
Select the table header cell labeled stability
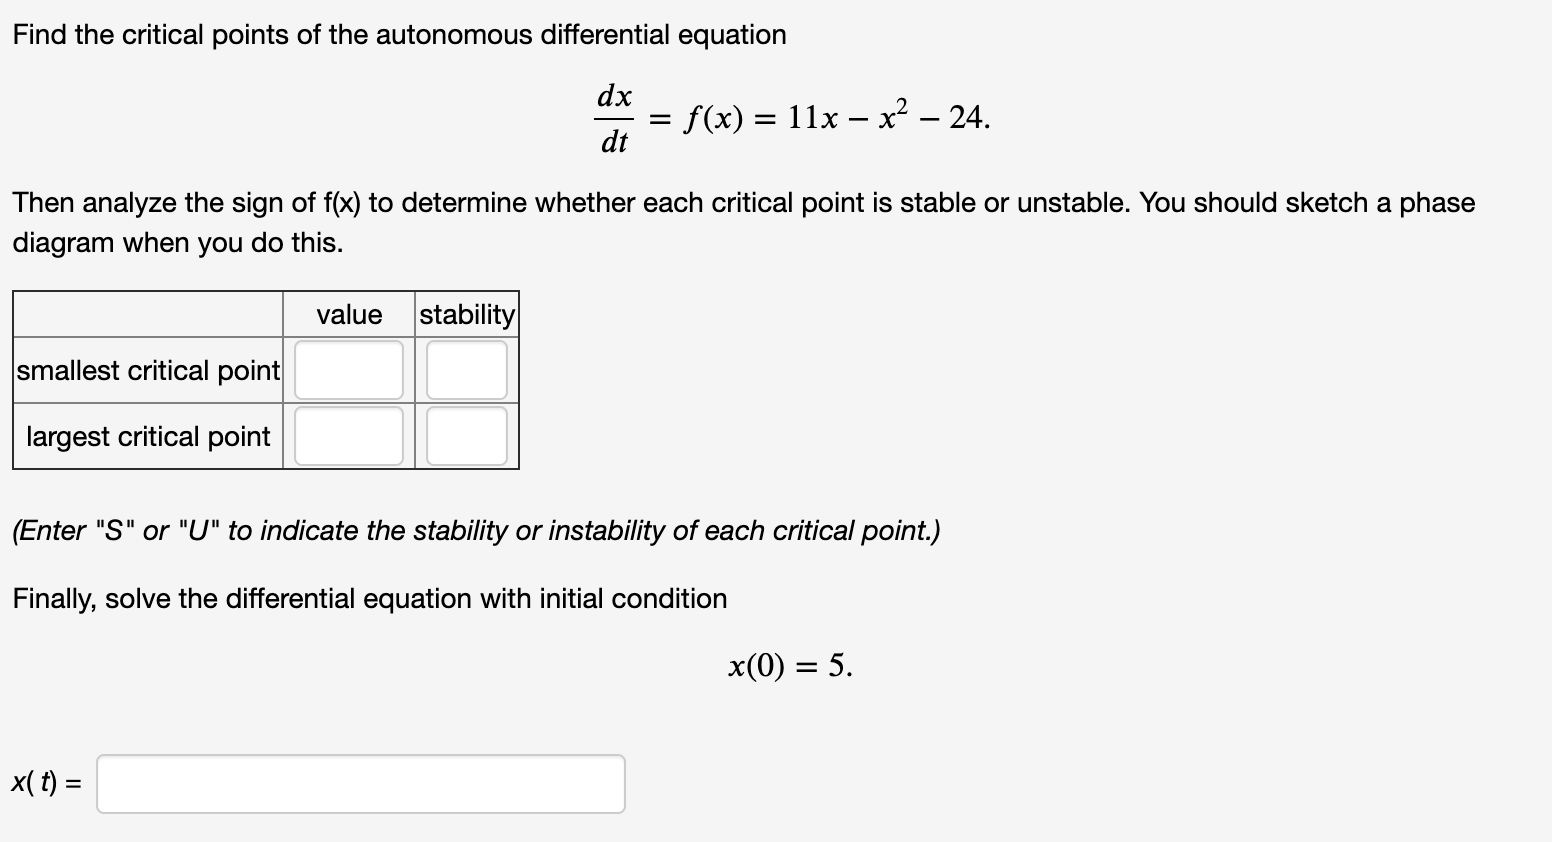pos(467,314)
